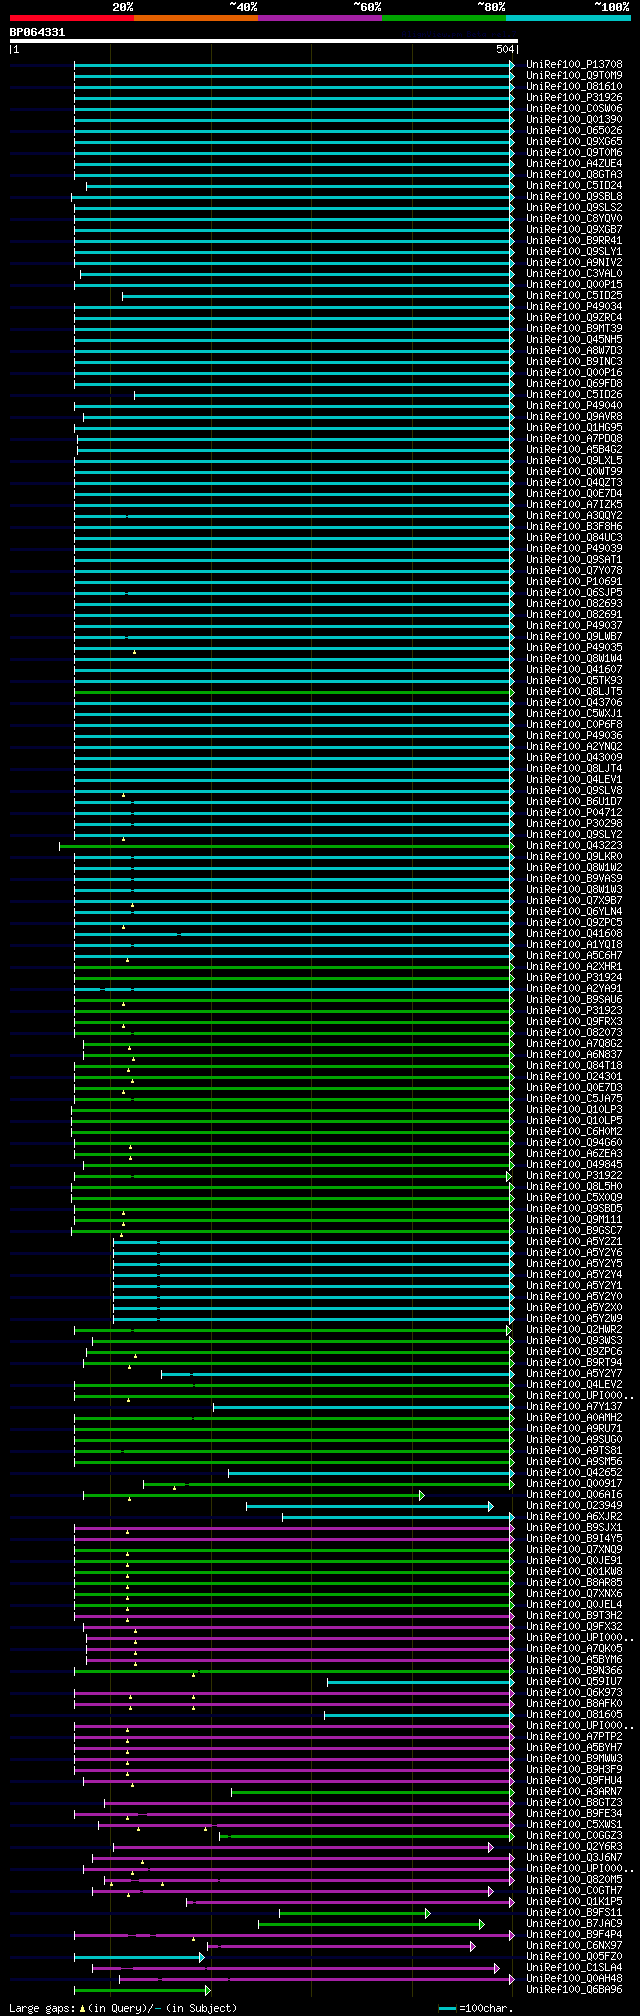This screenshot has height=2016, width=640.
Task: Select label UniRef100_B7JAC9
Action: (x=574, y=1924)
